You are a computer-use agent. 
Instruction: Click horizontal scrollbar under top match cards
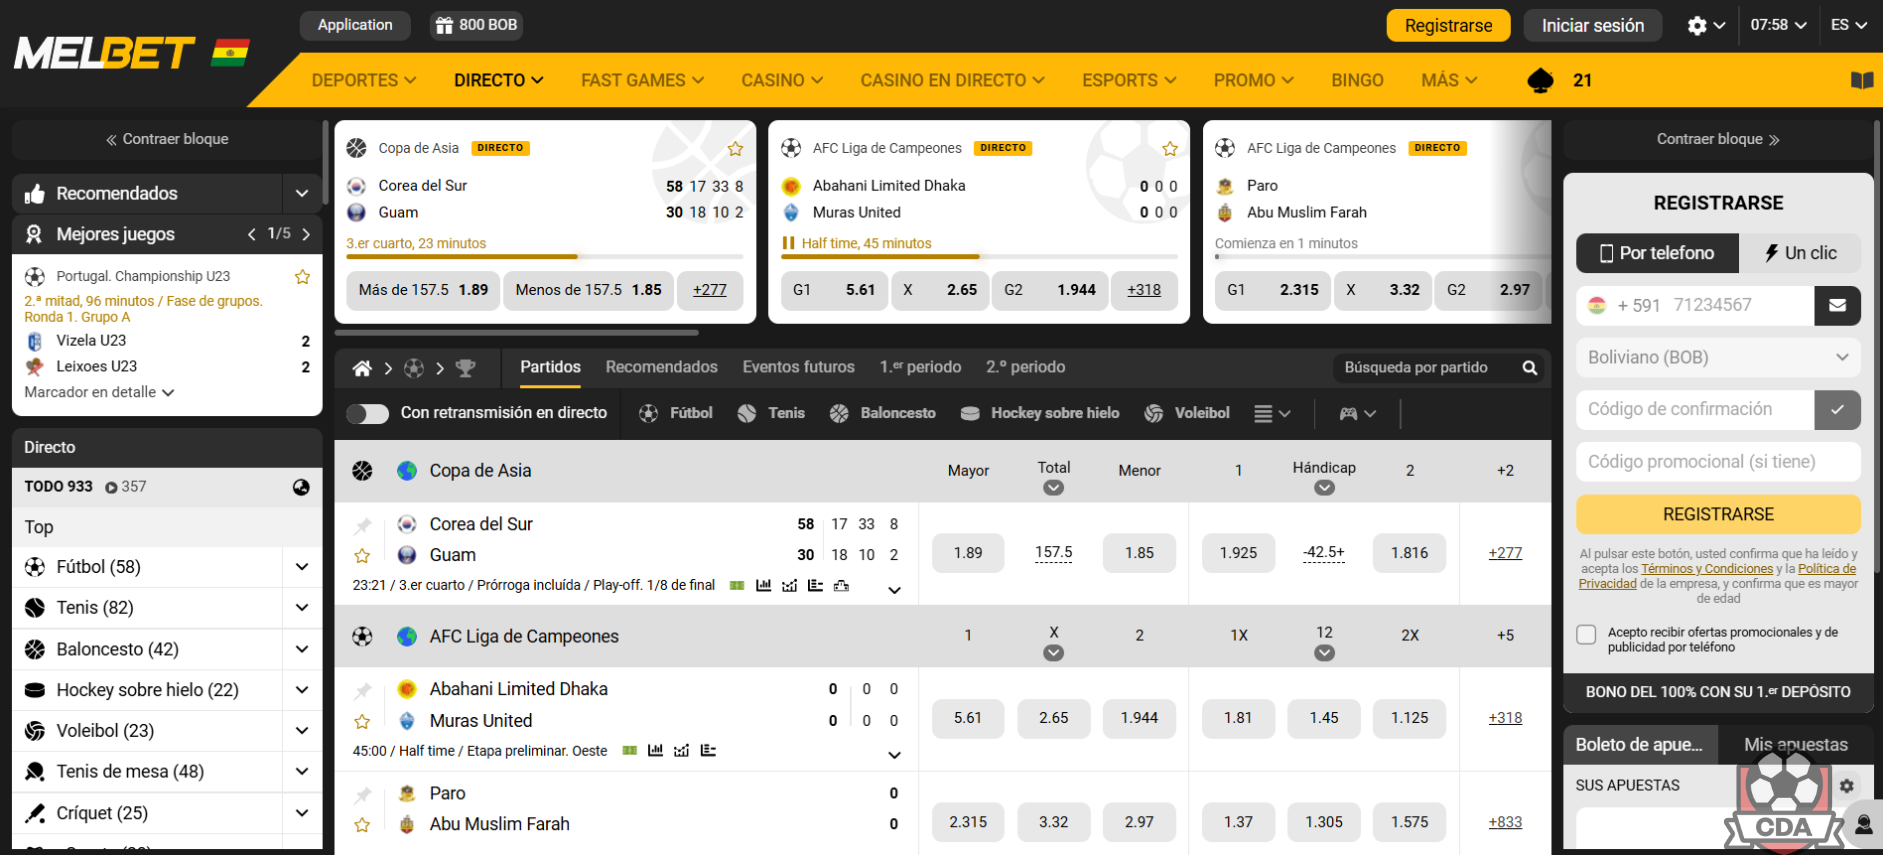pyautogui.click(x=517, y=333)
